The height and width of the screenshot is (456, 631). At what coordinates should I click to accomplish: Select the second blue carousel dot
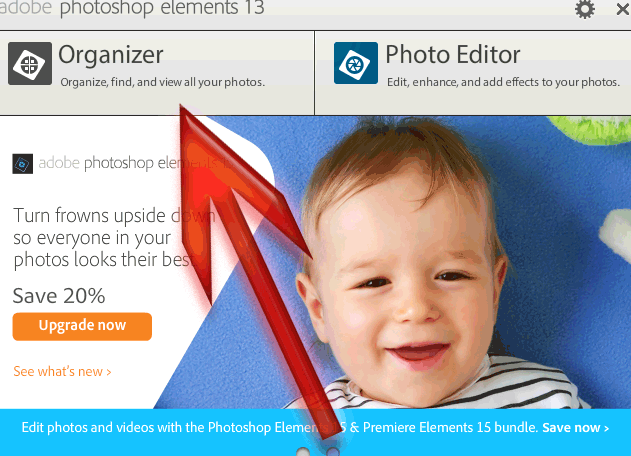332,452
